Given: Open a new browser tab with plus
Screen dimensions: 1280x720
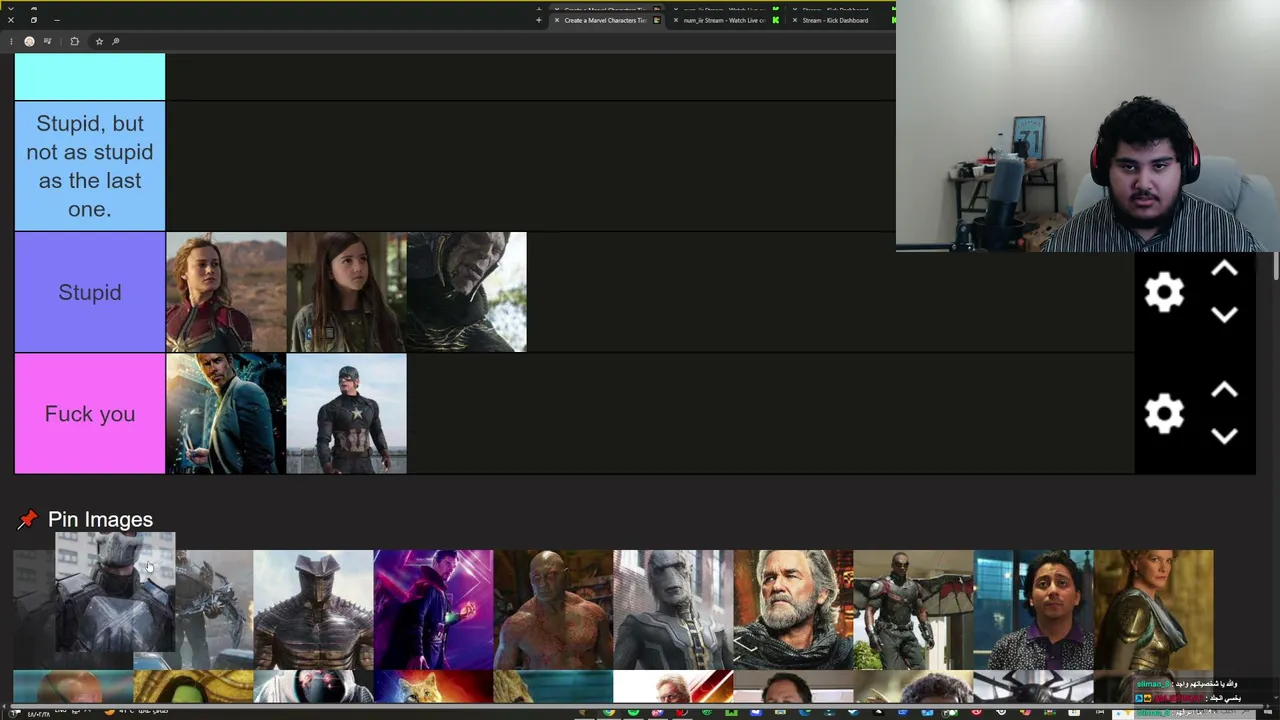Looking at the screenshot, I should coord(539,20).
